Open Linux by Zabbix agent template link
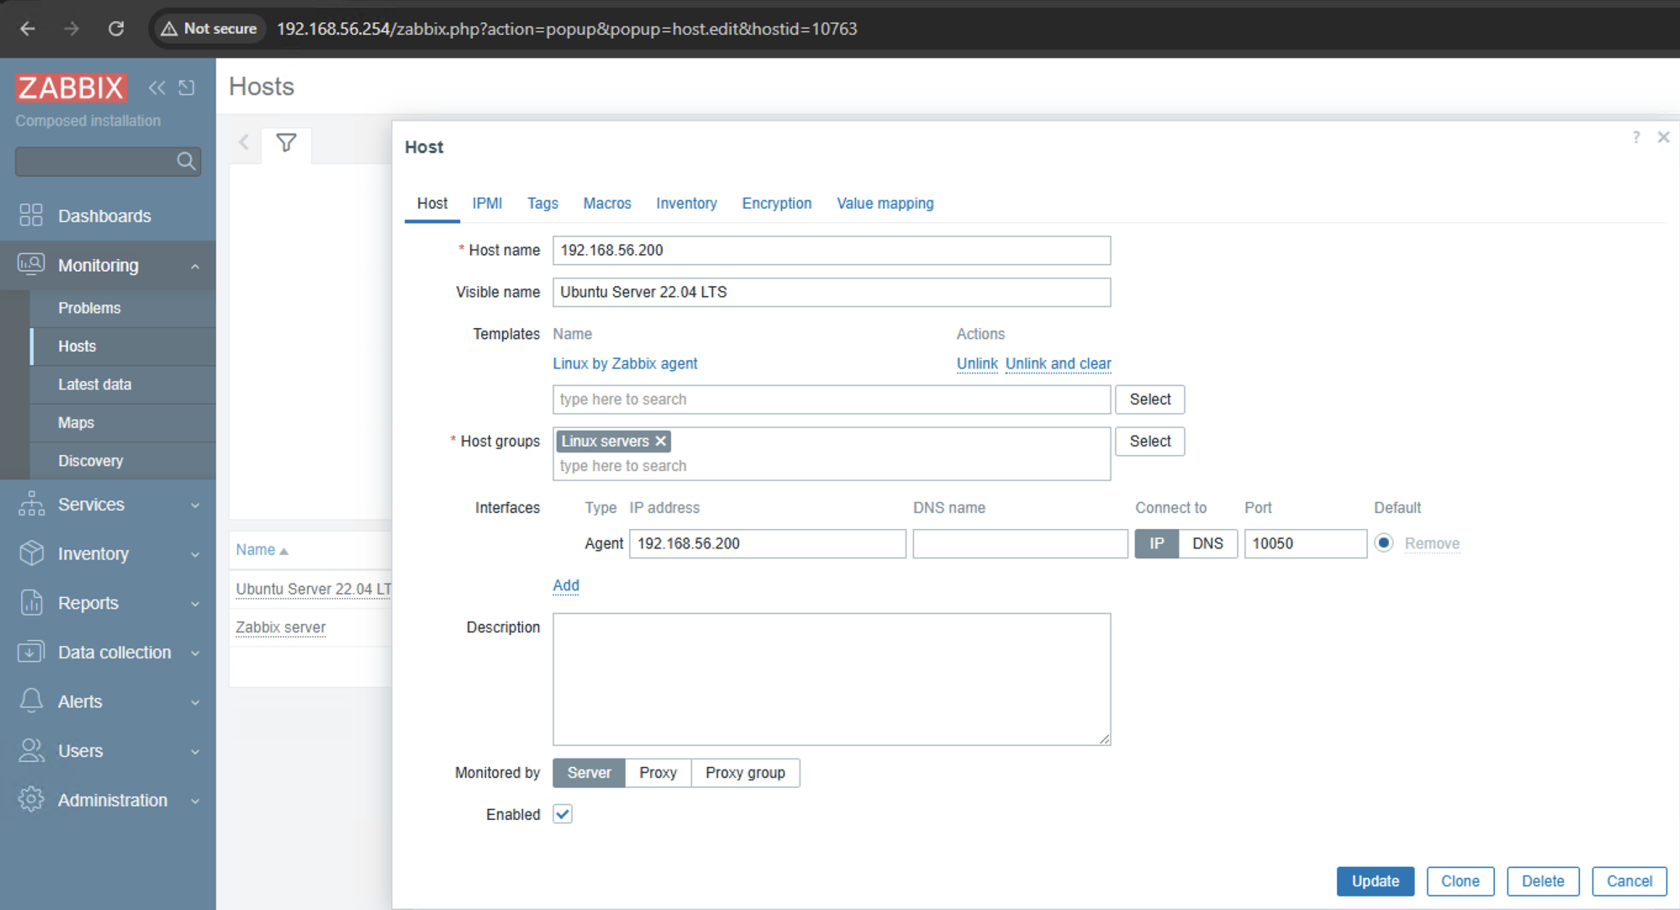The image size is (1680, 910). click(x=625, y=364)
